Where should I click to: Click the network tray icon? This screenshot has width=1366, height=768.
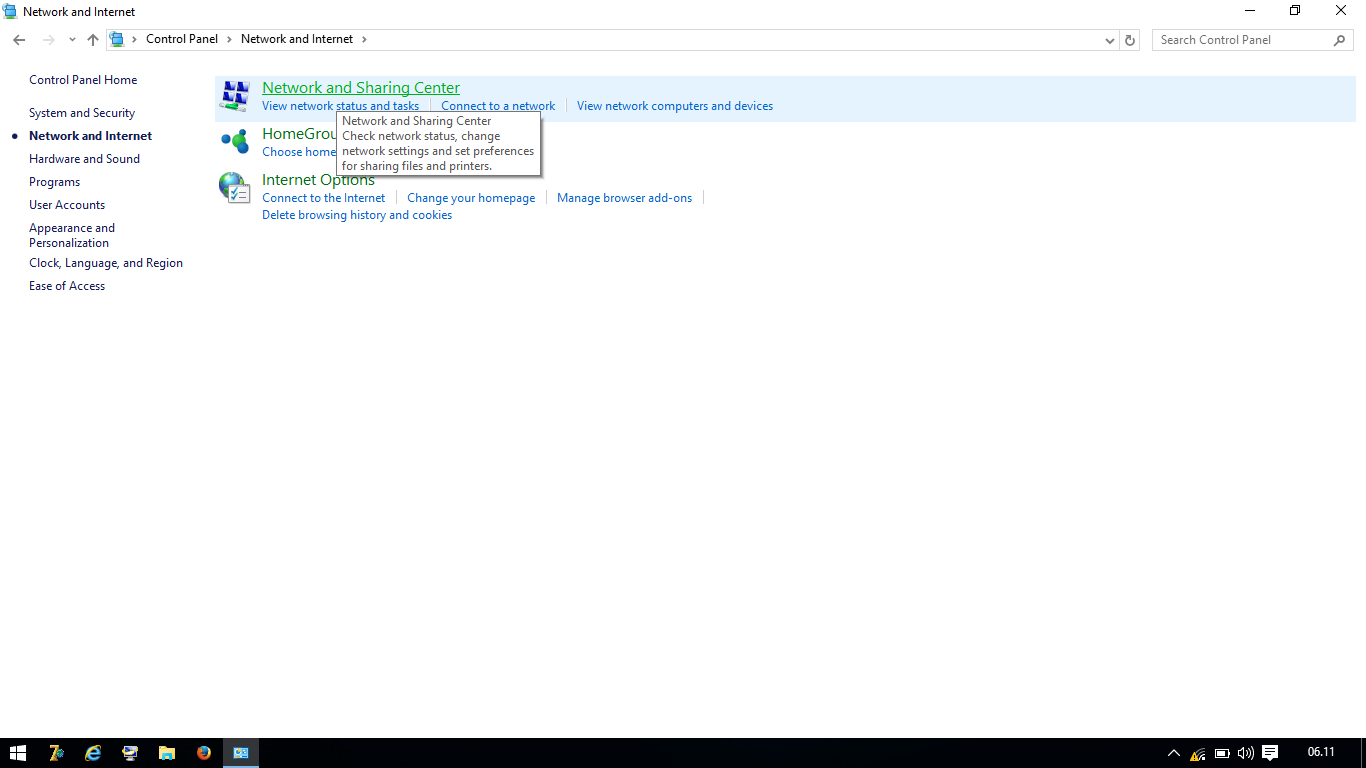click(1197, 753)
